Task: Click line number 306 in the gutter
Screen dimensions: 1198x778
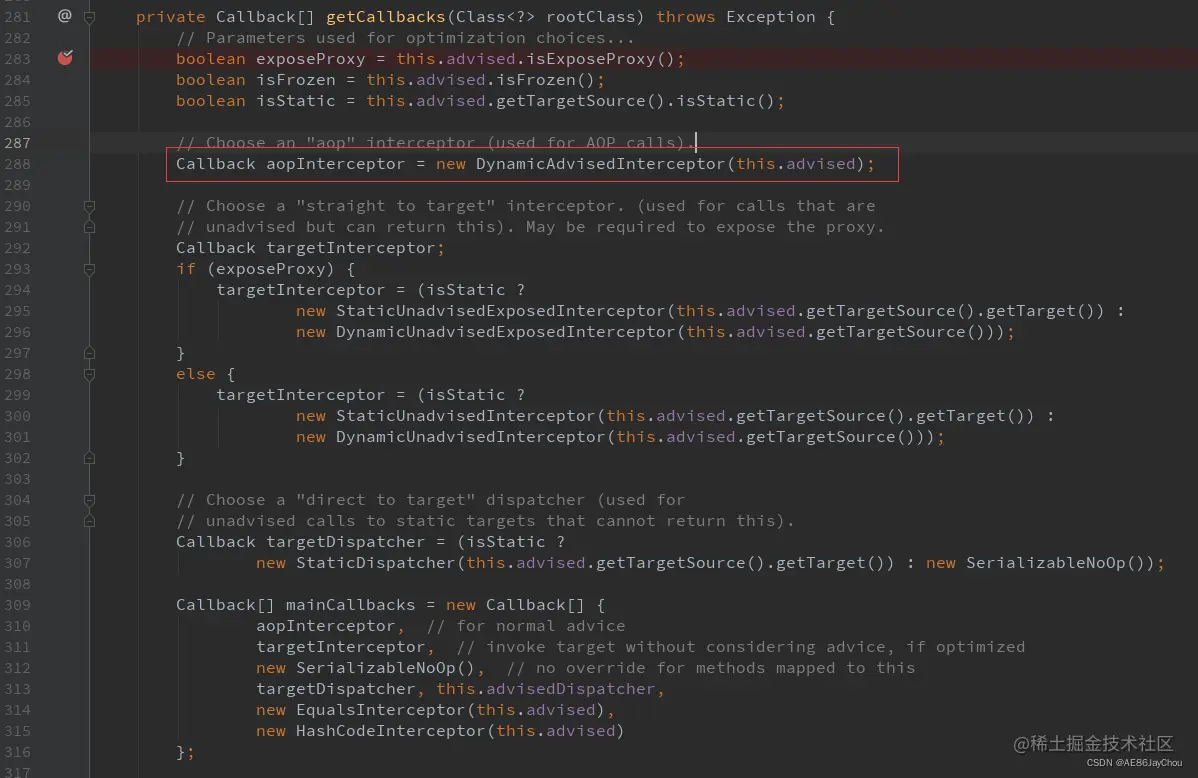Action: [17, 542]
